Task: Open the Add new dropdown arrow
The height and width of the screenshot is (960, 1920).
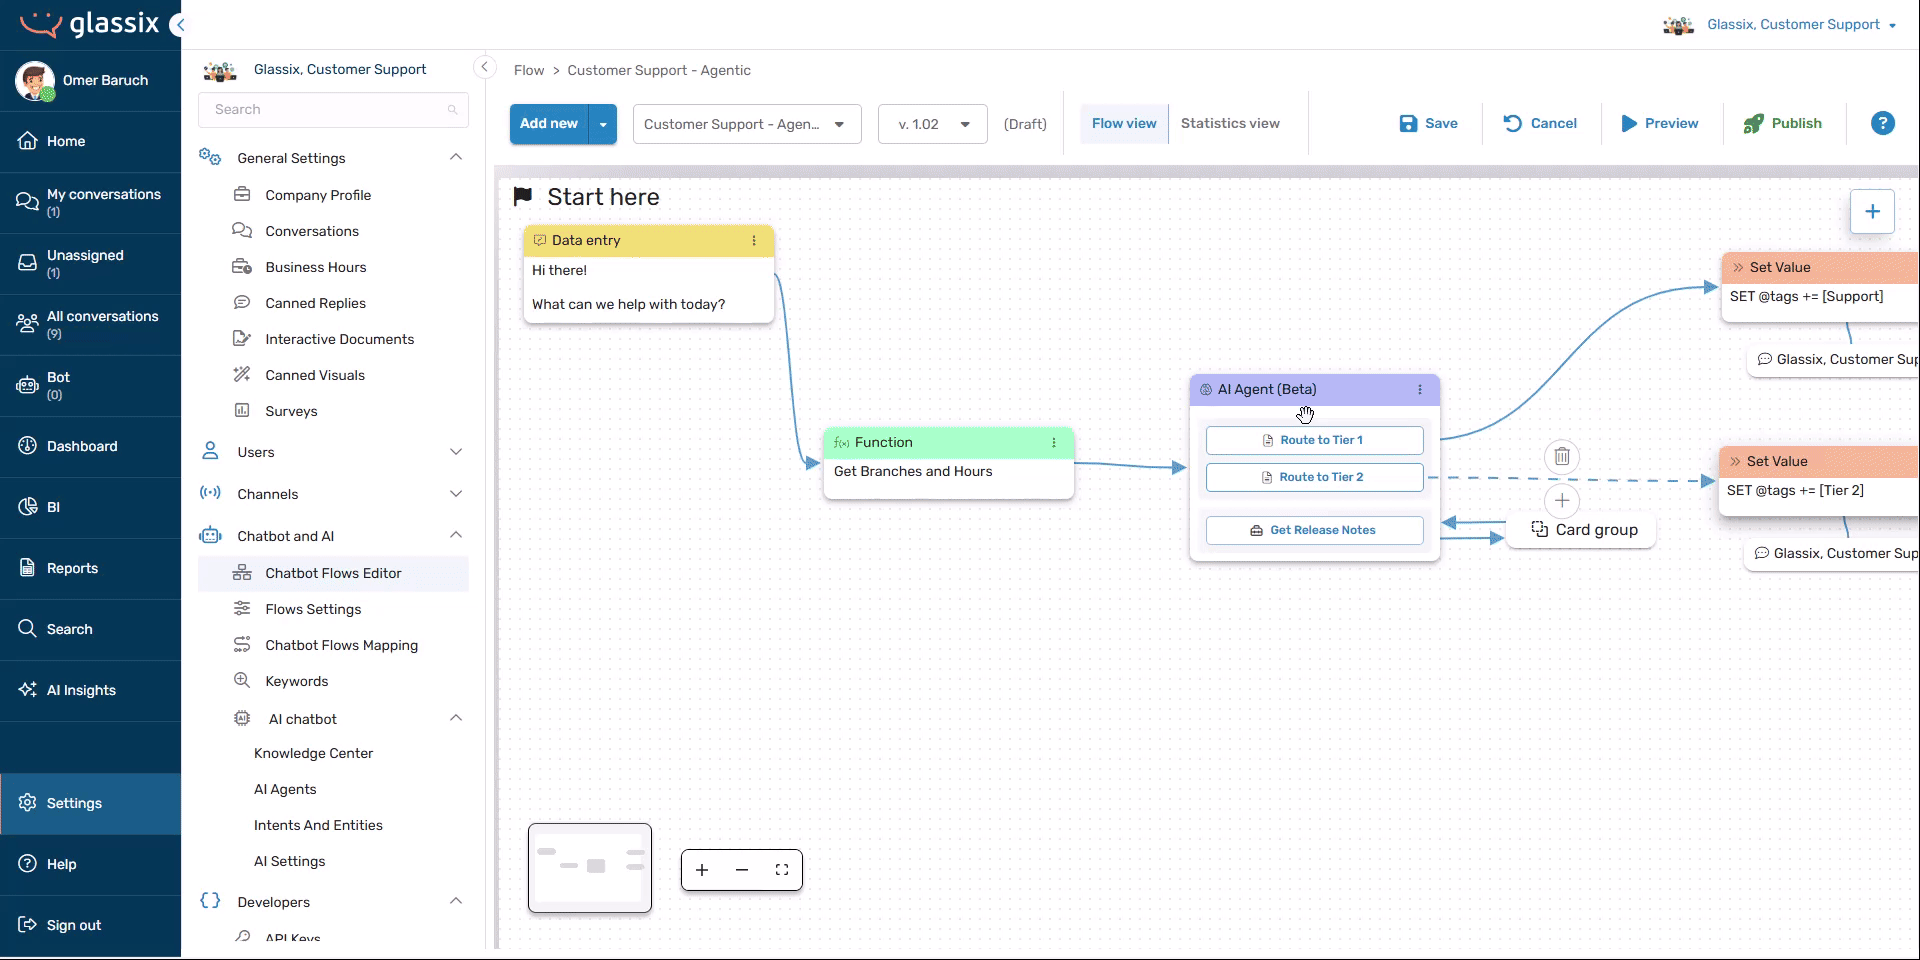Action: pos(603,124)
